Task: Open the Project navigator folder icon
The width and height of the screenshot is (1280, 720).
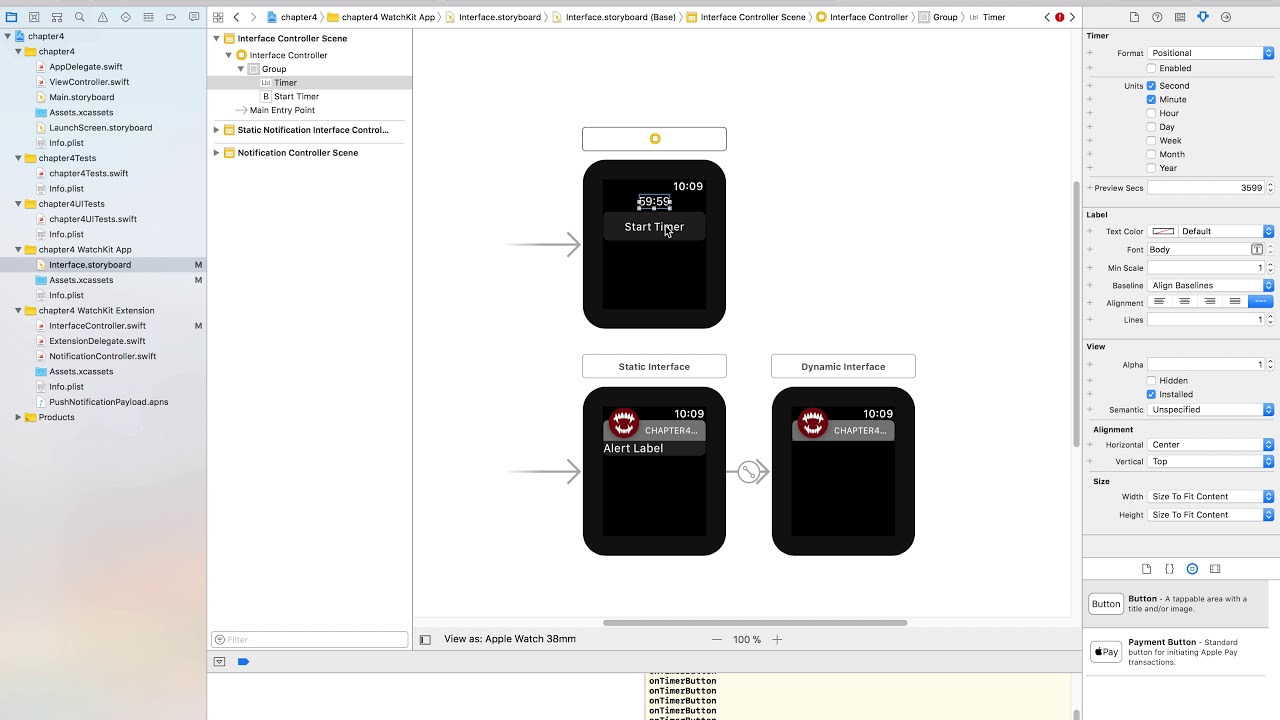Action: click(11, 17)
